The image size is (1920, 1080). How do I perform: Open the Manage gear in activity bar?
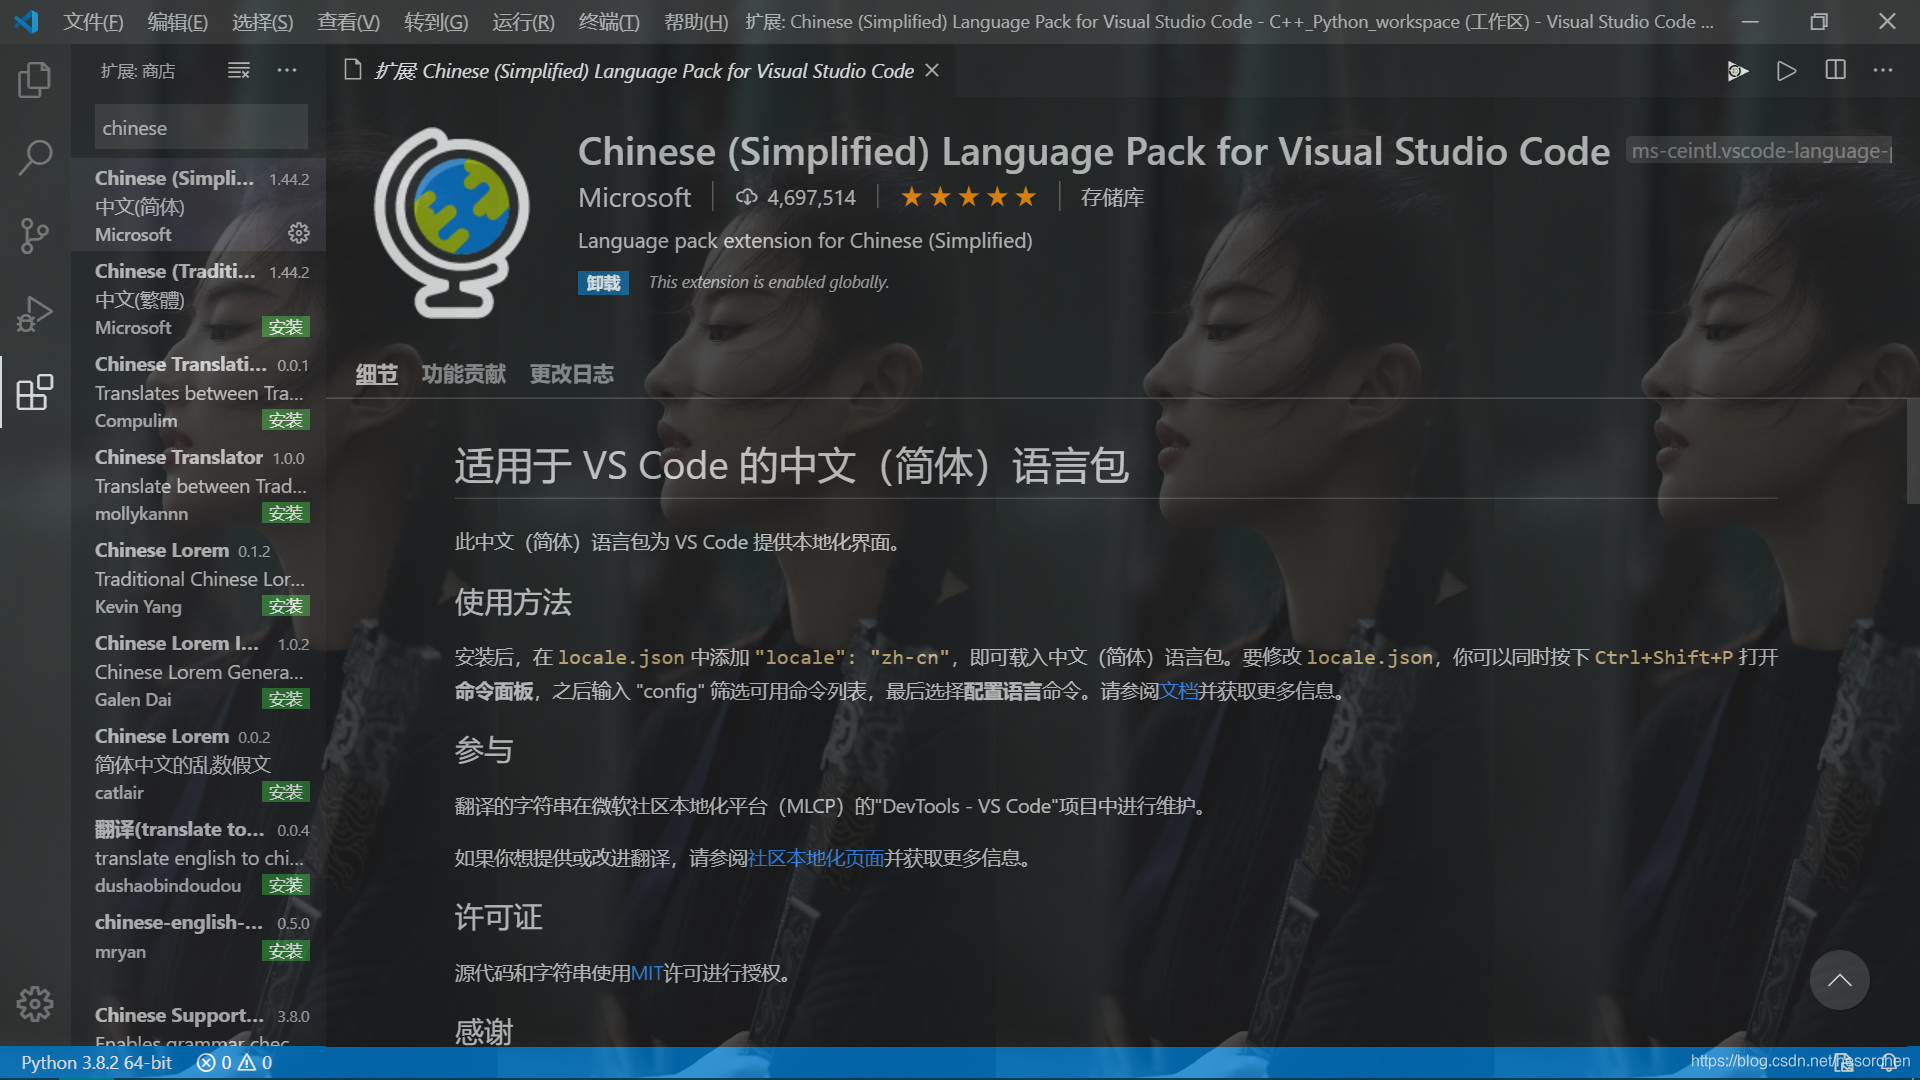35,1003
